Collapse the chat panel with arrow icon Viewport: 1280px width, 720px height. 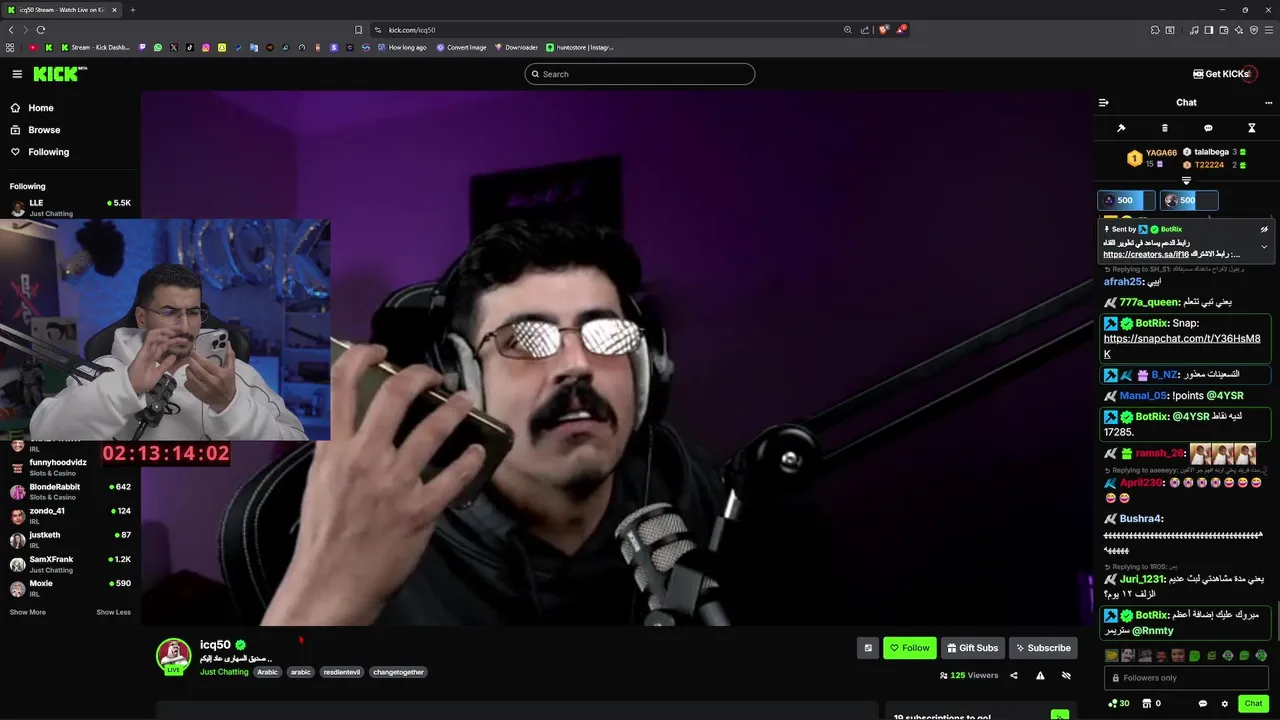[x=1104, y=102]
